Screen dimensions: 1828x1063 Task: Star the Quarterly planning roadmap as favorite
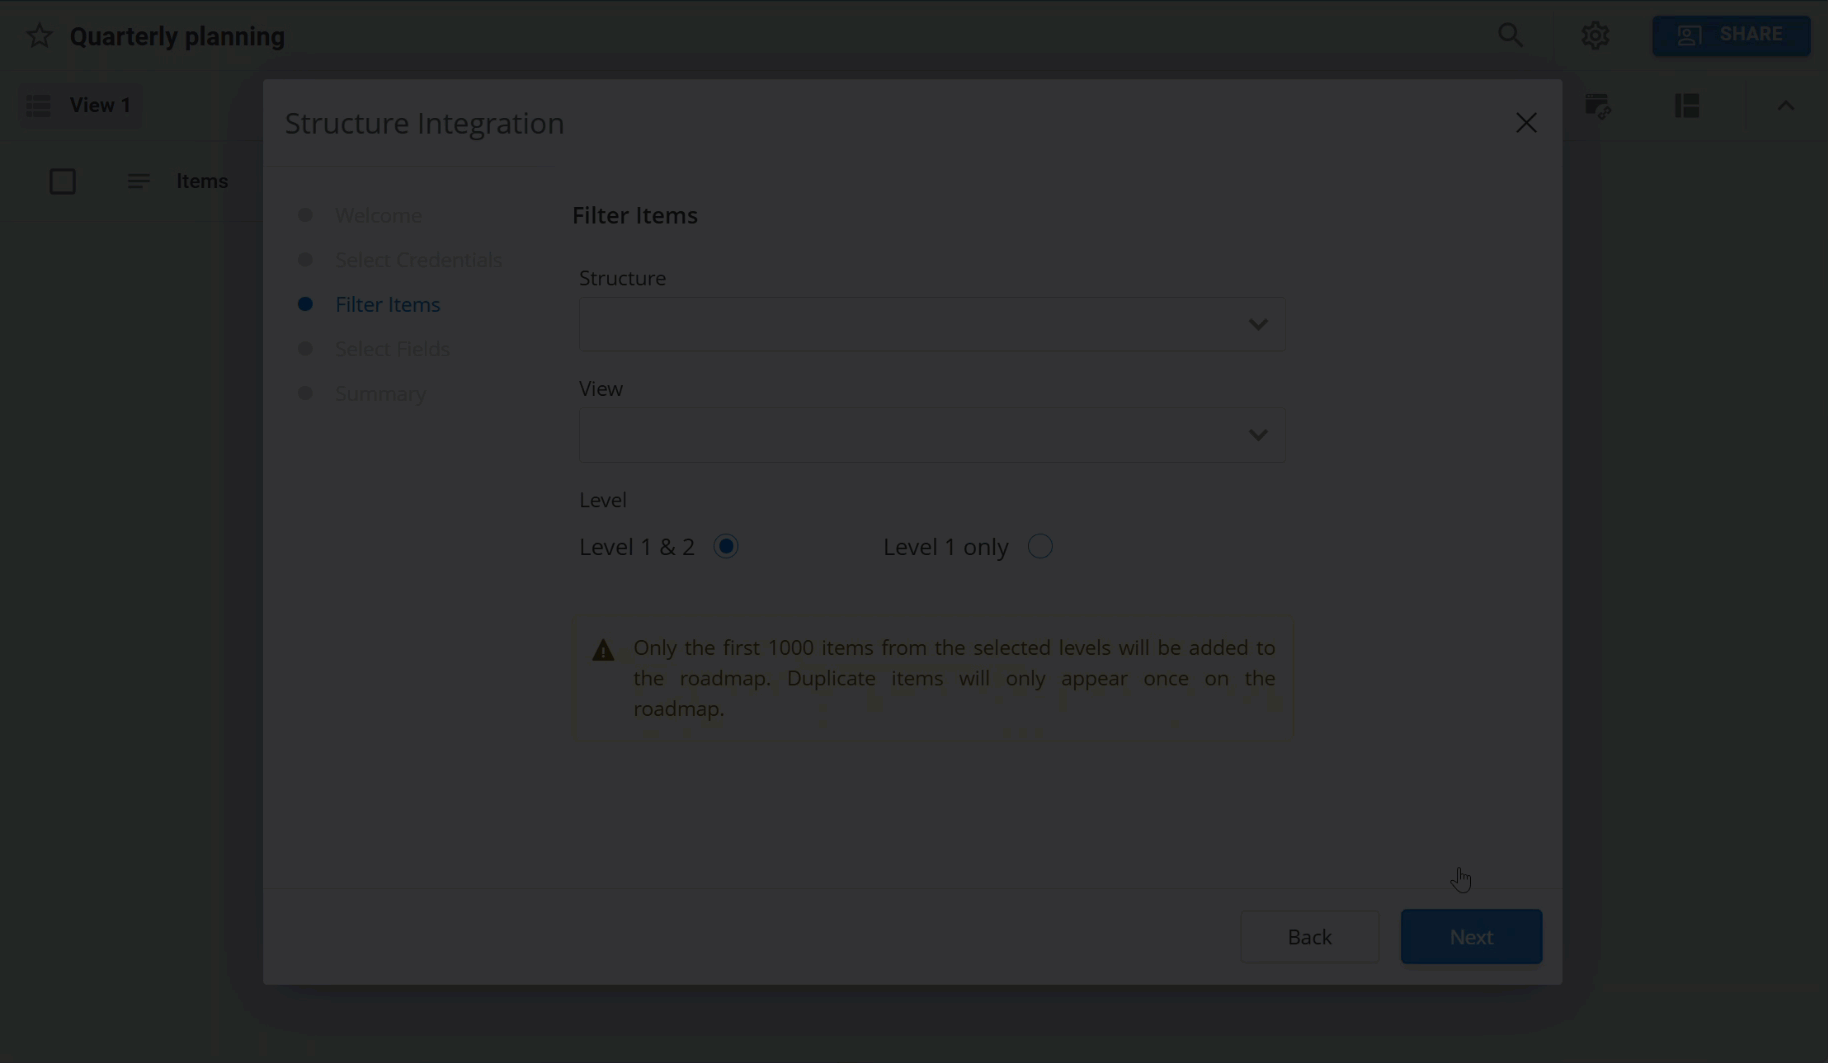pos(39,36)
